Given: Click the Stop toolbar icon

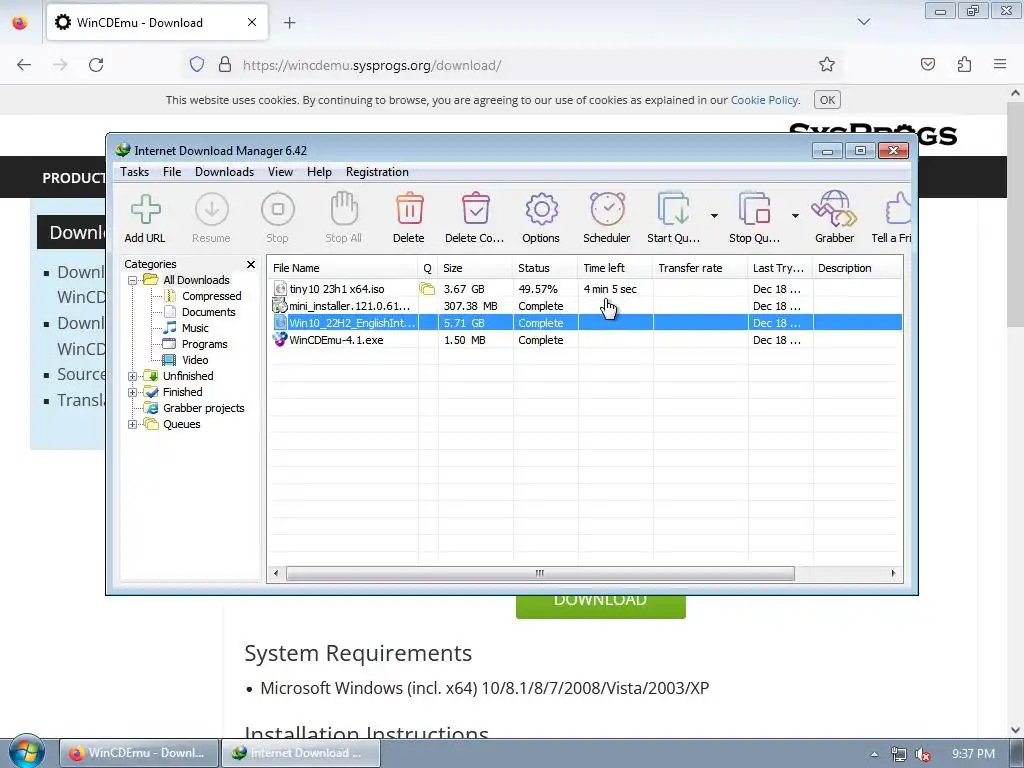Looking at the screenshot, I should tap(278, 209).
